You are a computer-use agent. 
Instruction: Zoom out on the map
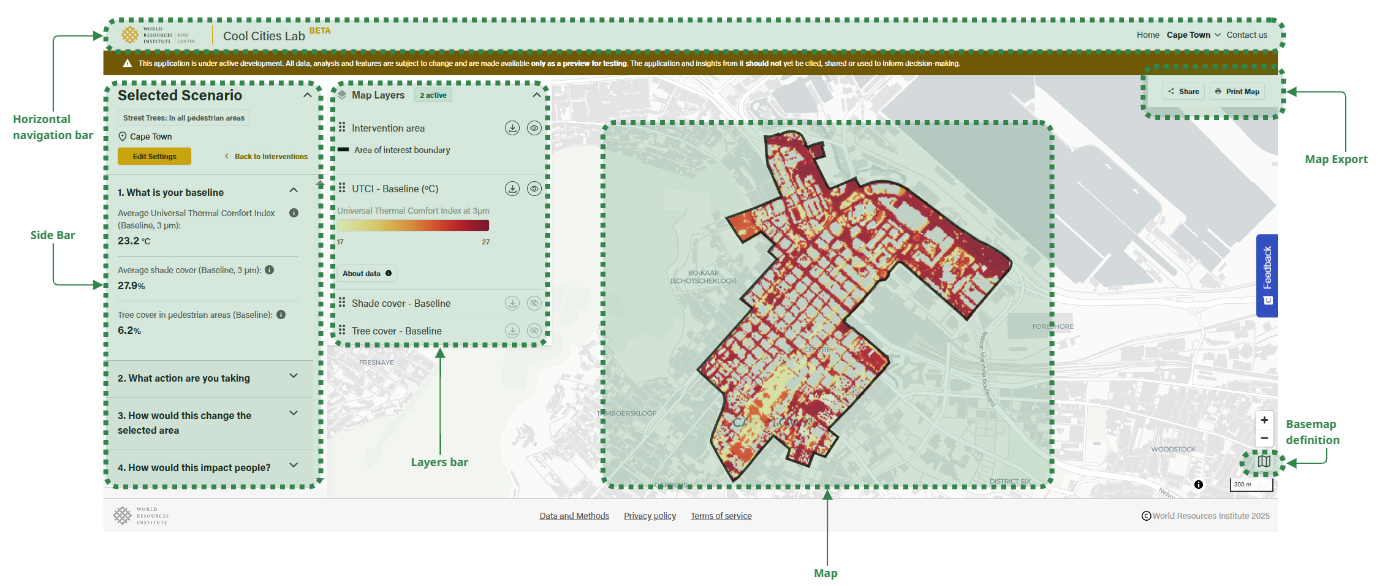(x=1264, y=438)
